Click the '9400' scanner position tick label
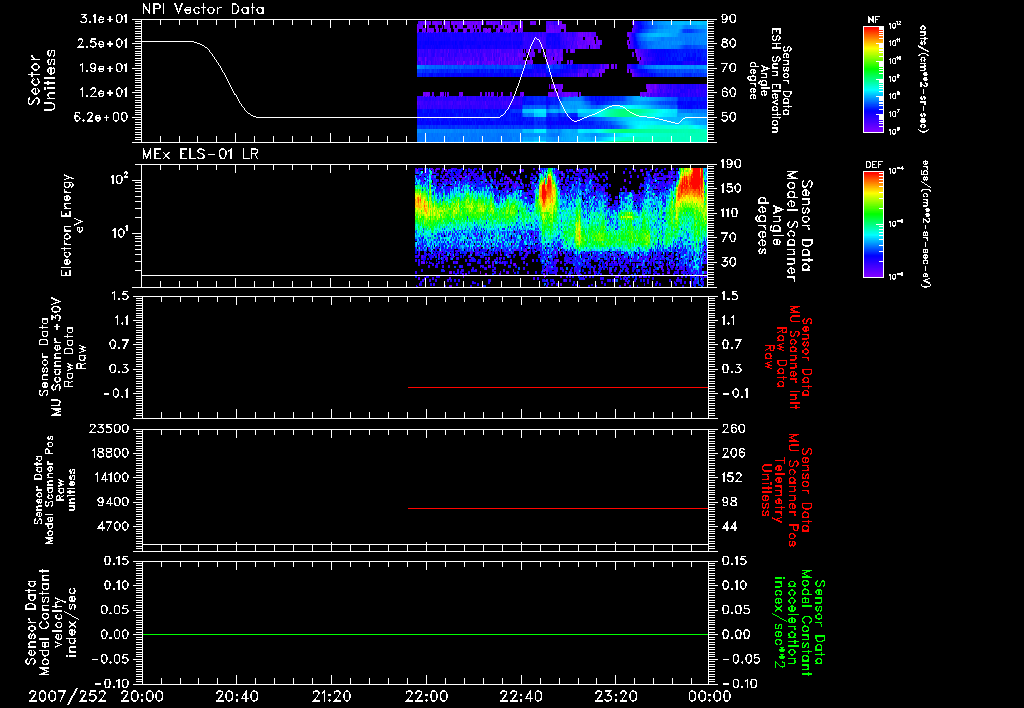 click(112, 502)
